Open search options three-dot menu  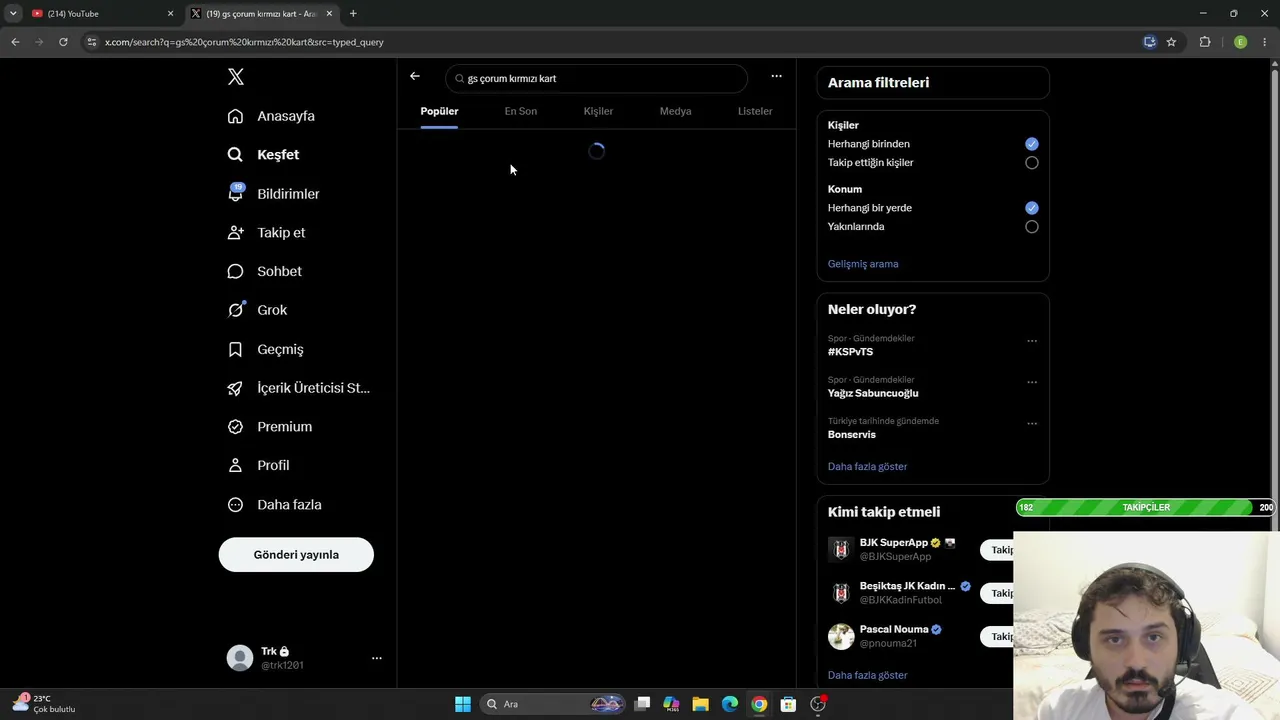click(776, 76)
